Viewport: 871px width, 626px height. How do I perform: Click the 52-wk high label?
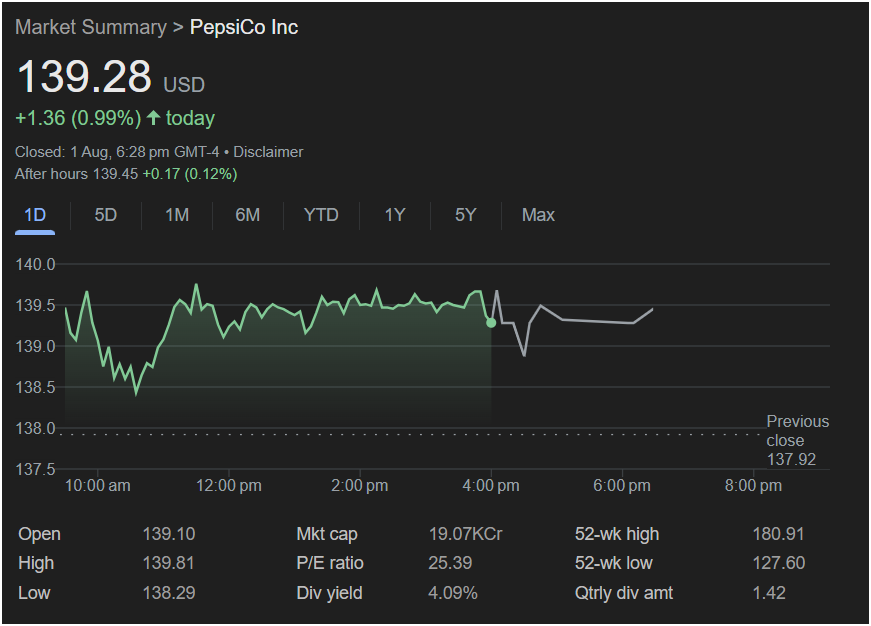pyautogui.click(x=617, y=534)
